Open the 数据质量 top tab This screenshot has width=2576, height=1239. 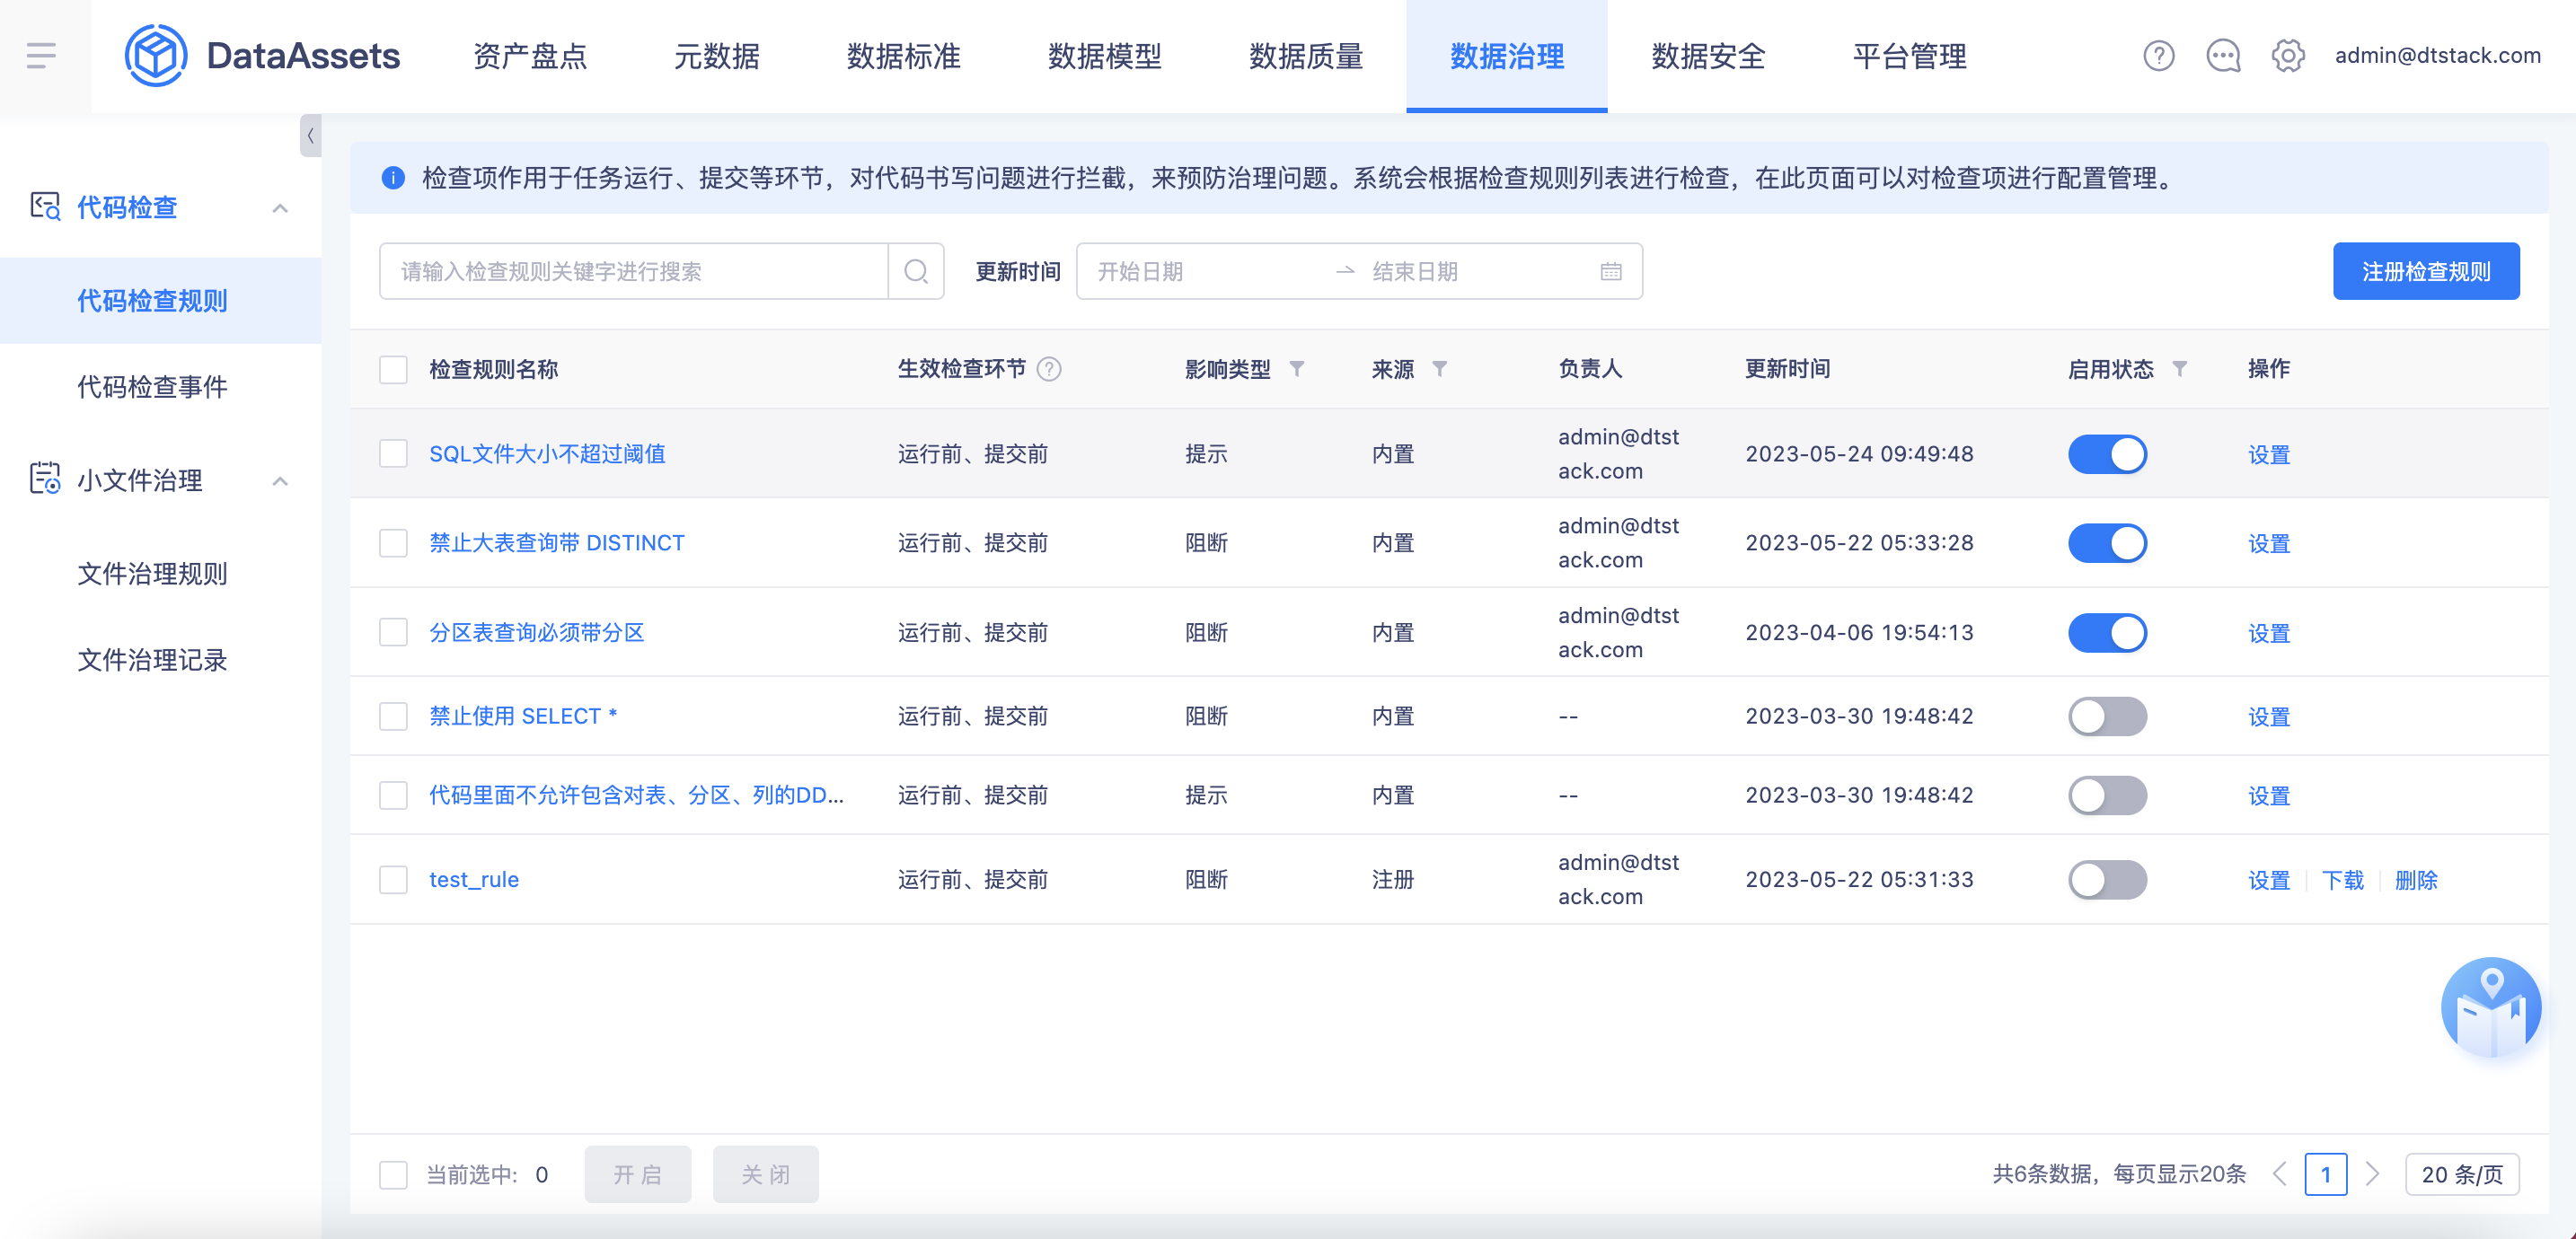click(x=1306, y=56)
